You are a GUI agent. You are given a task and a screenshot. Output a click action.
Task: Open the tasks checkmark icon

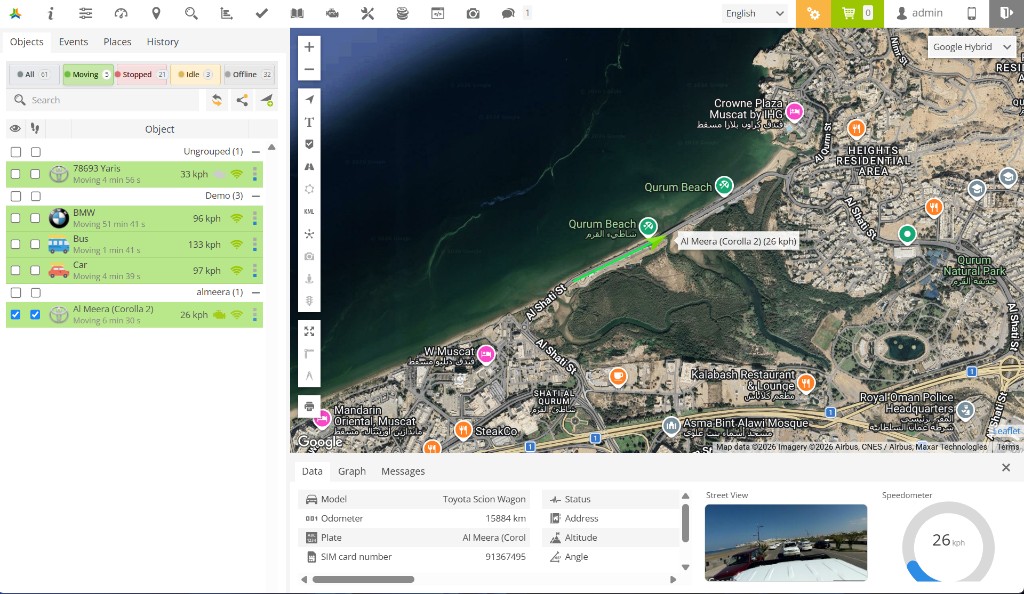click(262, 13)
